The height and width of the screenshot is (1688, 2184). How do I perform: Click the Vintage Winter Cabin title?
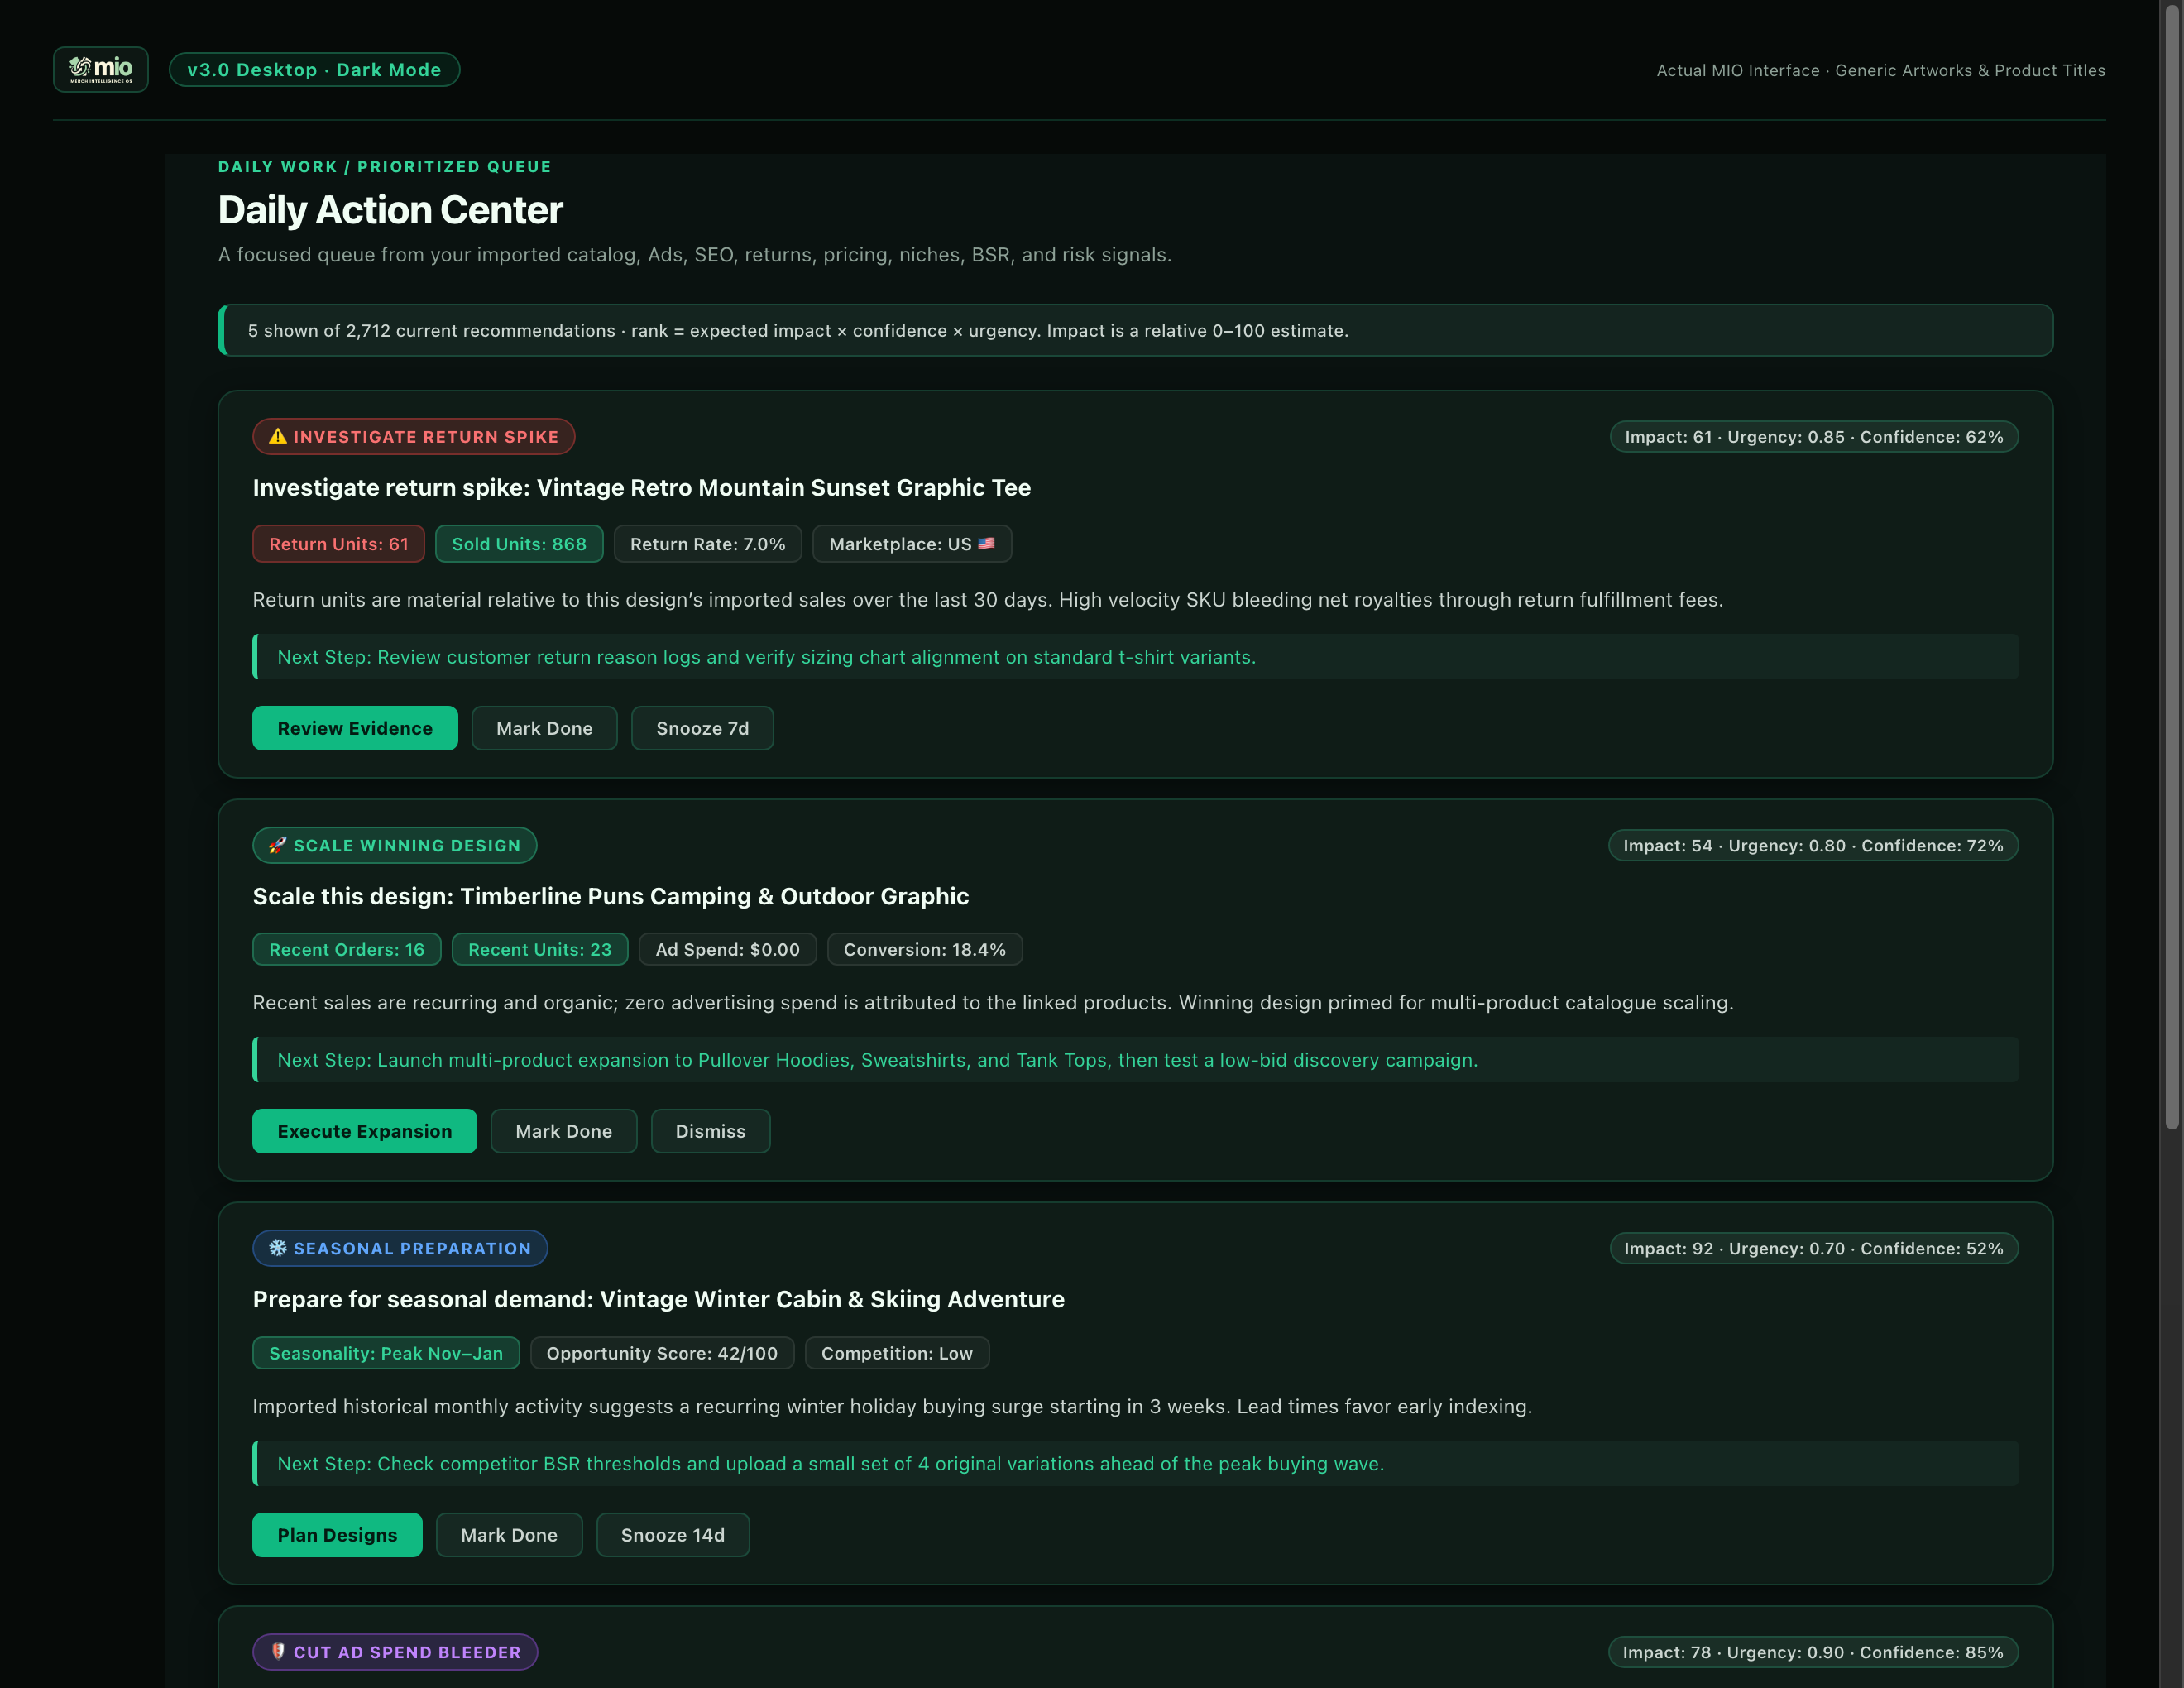(658, 1299)
